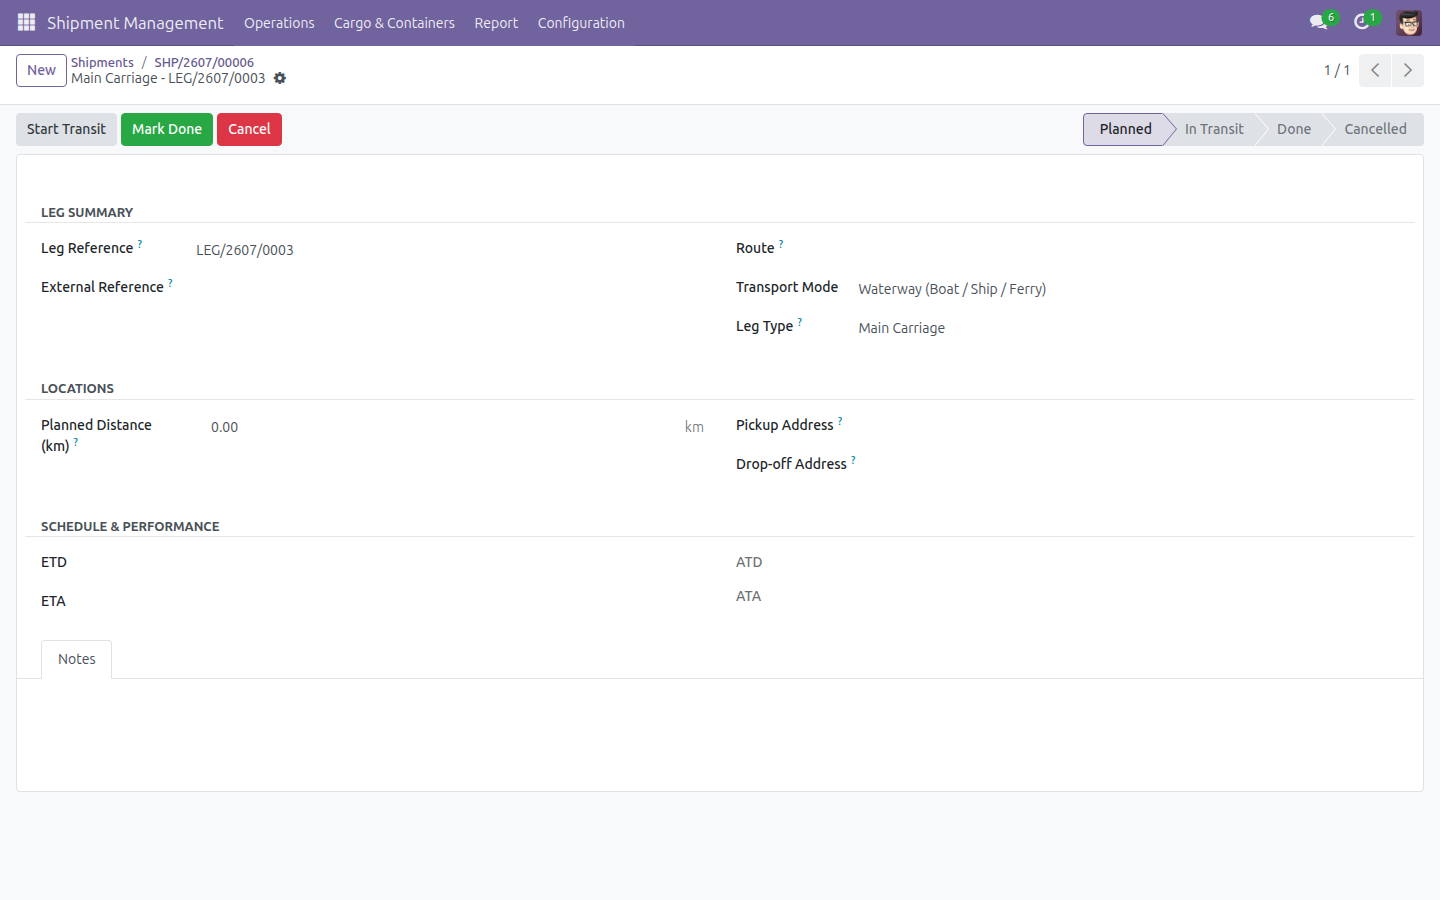This screenshot has height=900, width=1440.
Task: Click the red Cancel button
Action: [x=249, y=129]
